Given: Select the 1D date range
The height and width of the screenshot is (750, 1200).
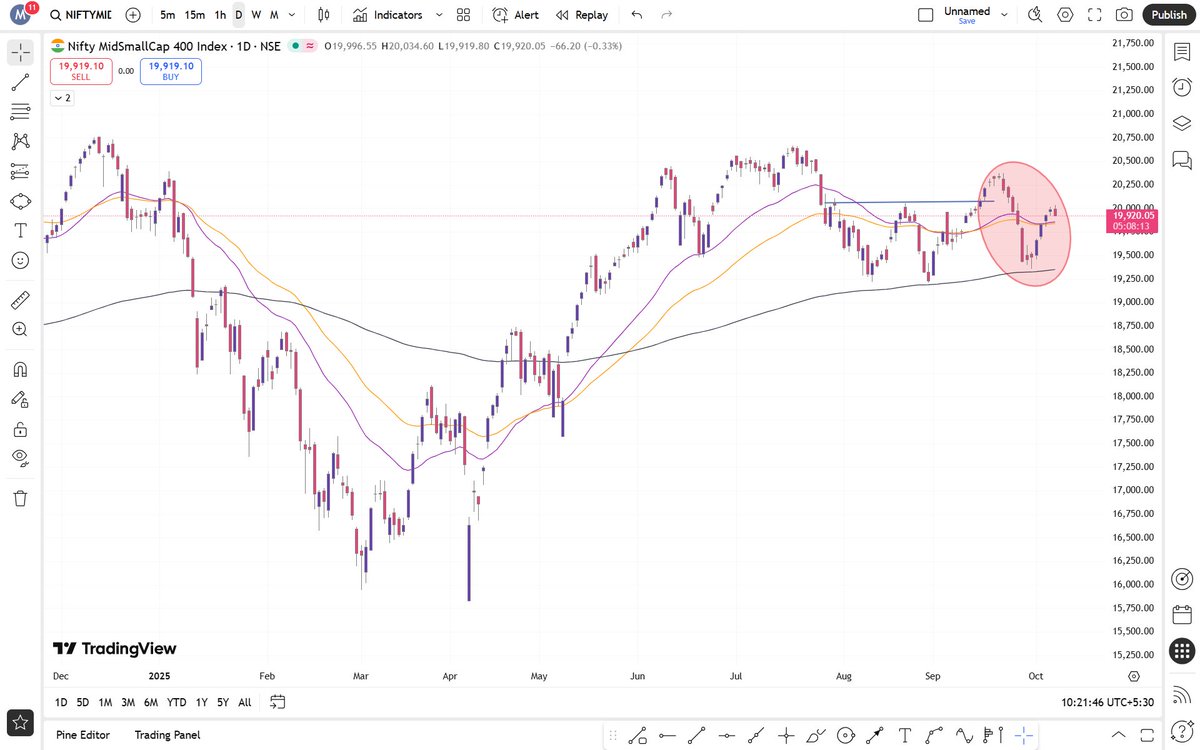Looking at the screenshot, I should pos(61,703).
